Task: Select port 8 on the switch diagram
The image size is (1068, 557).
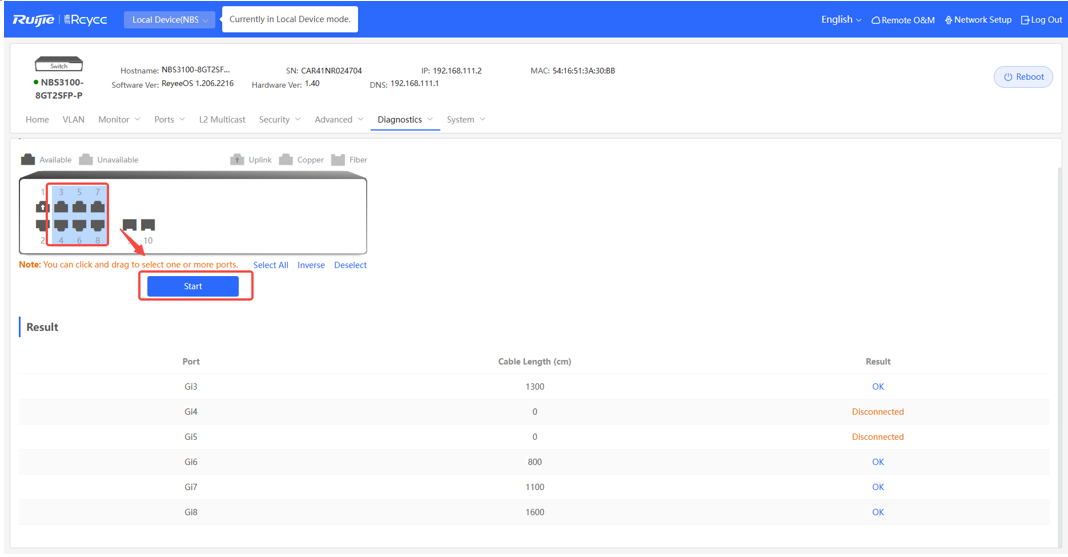Action: [97, 225]
